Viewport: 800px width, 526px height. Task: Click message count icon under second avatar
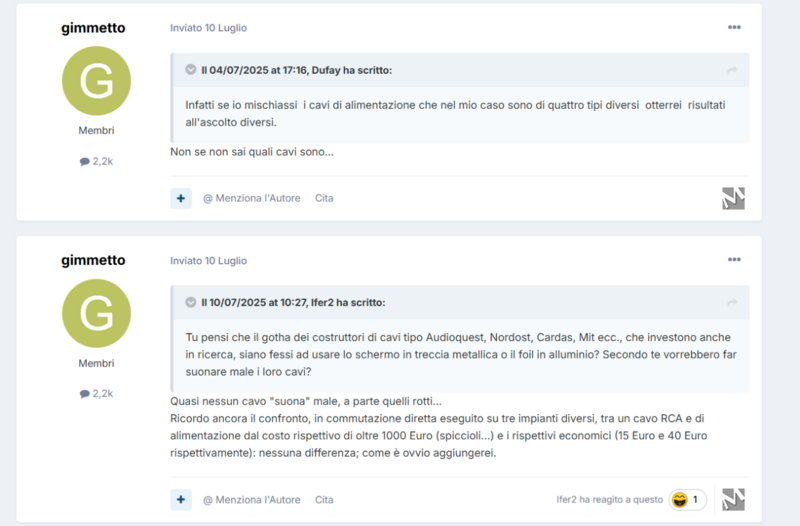click(x=85, y=393)
